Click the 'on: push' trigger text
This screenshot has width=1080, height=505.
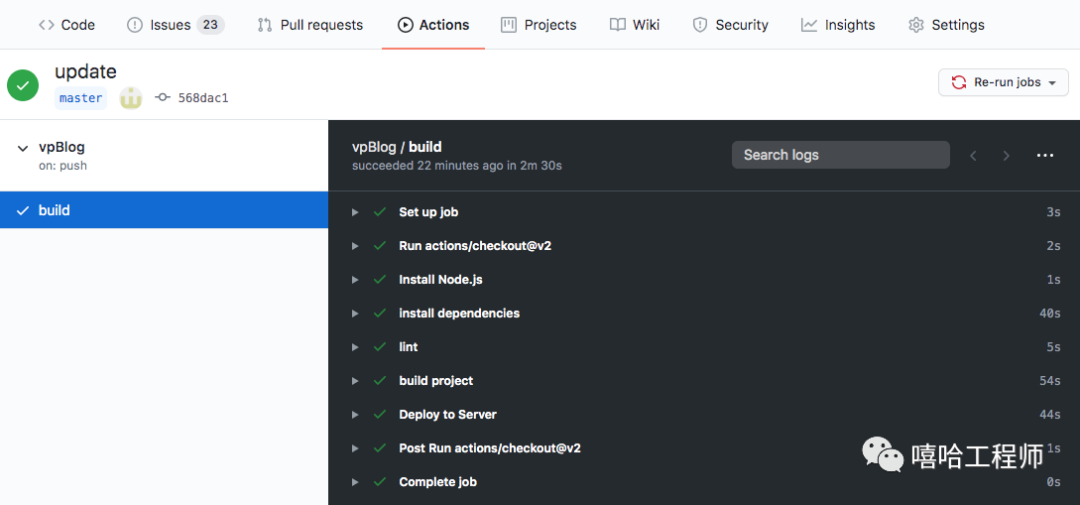point(63,166)
